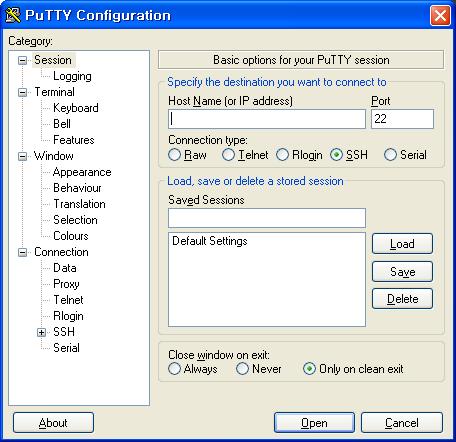This screenshot has height=442, width=456.
Task: Click the PuTTY icon in title bar
Action: (13, 15)
